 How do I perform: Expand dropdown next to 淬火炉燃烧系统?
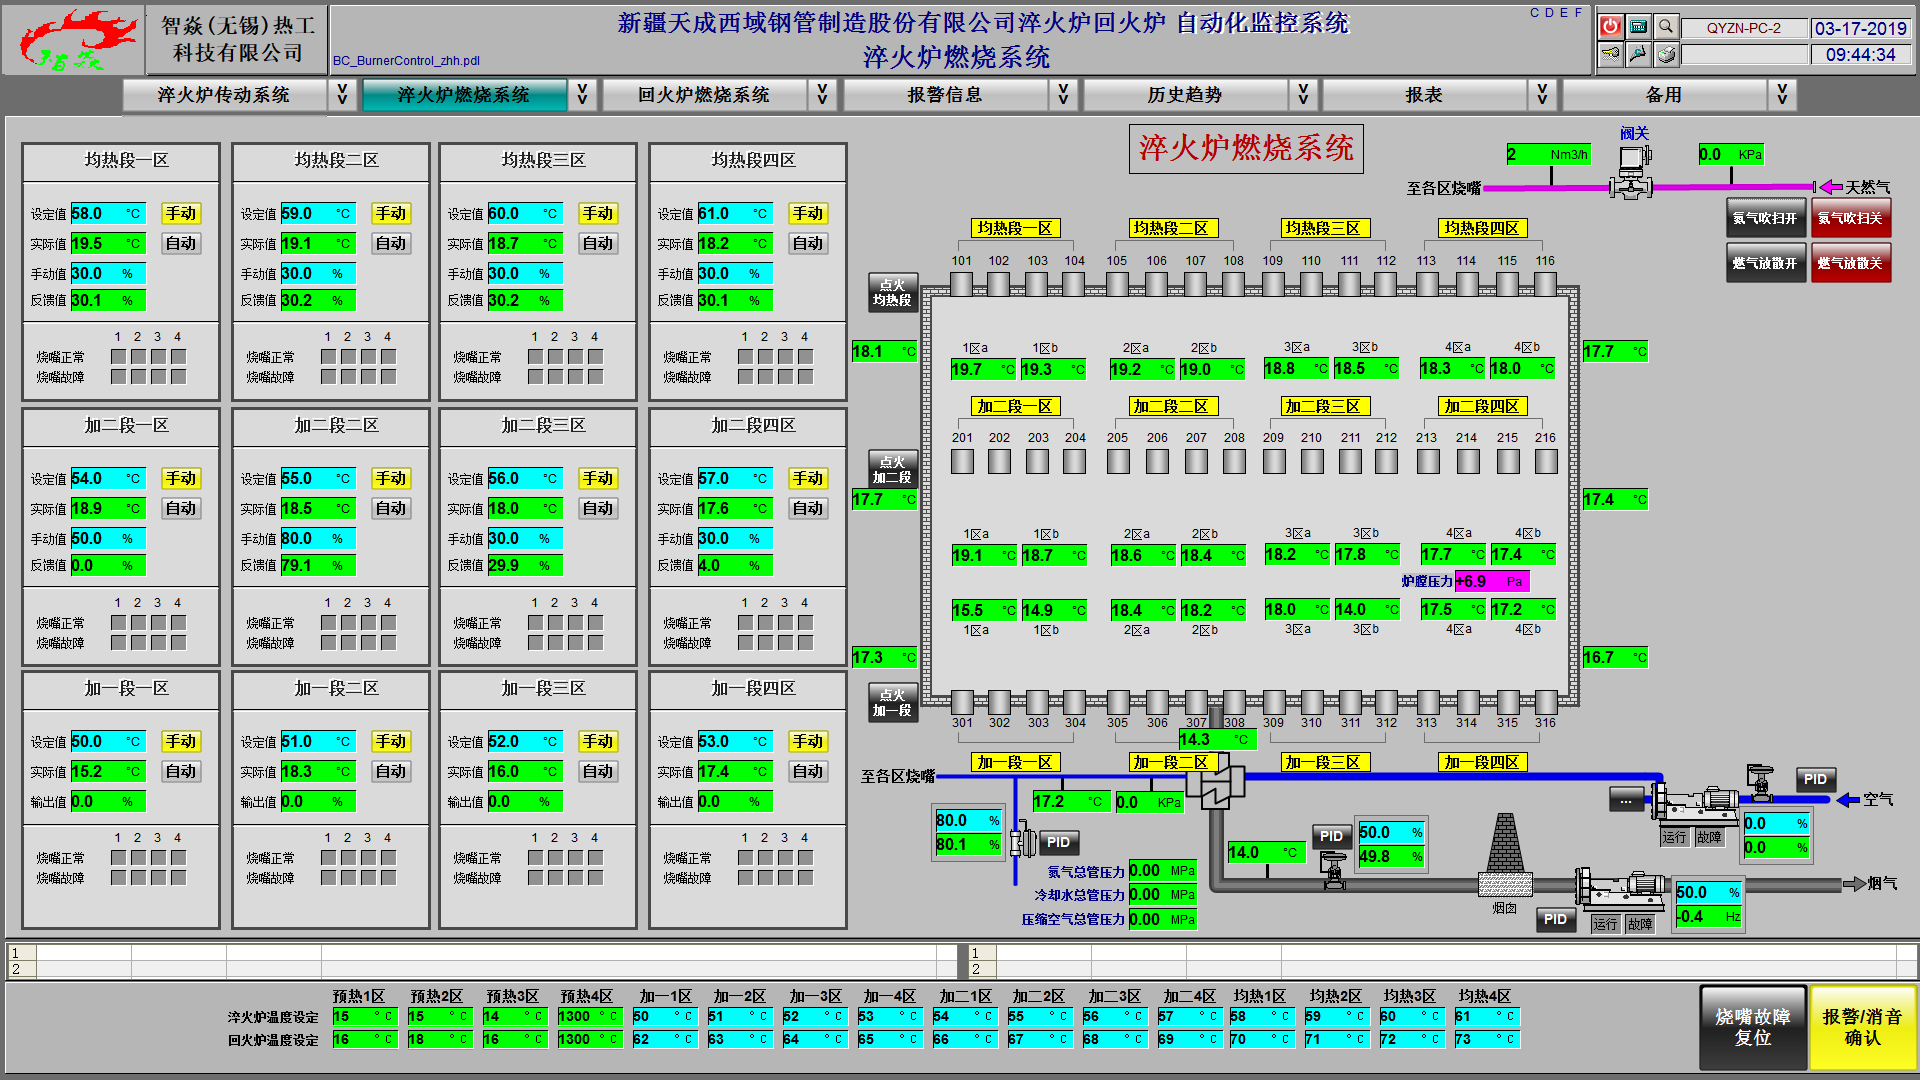582,95
